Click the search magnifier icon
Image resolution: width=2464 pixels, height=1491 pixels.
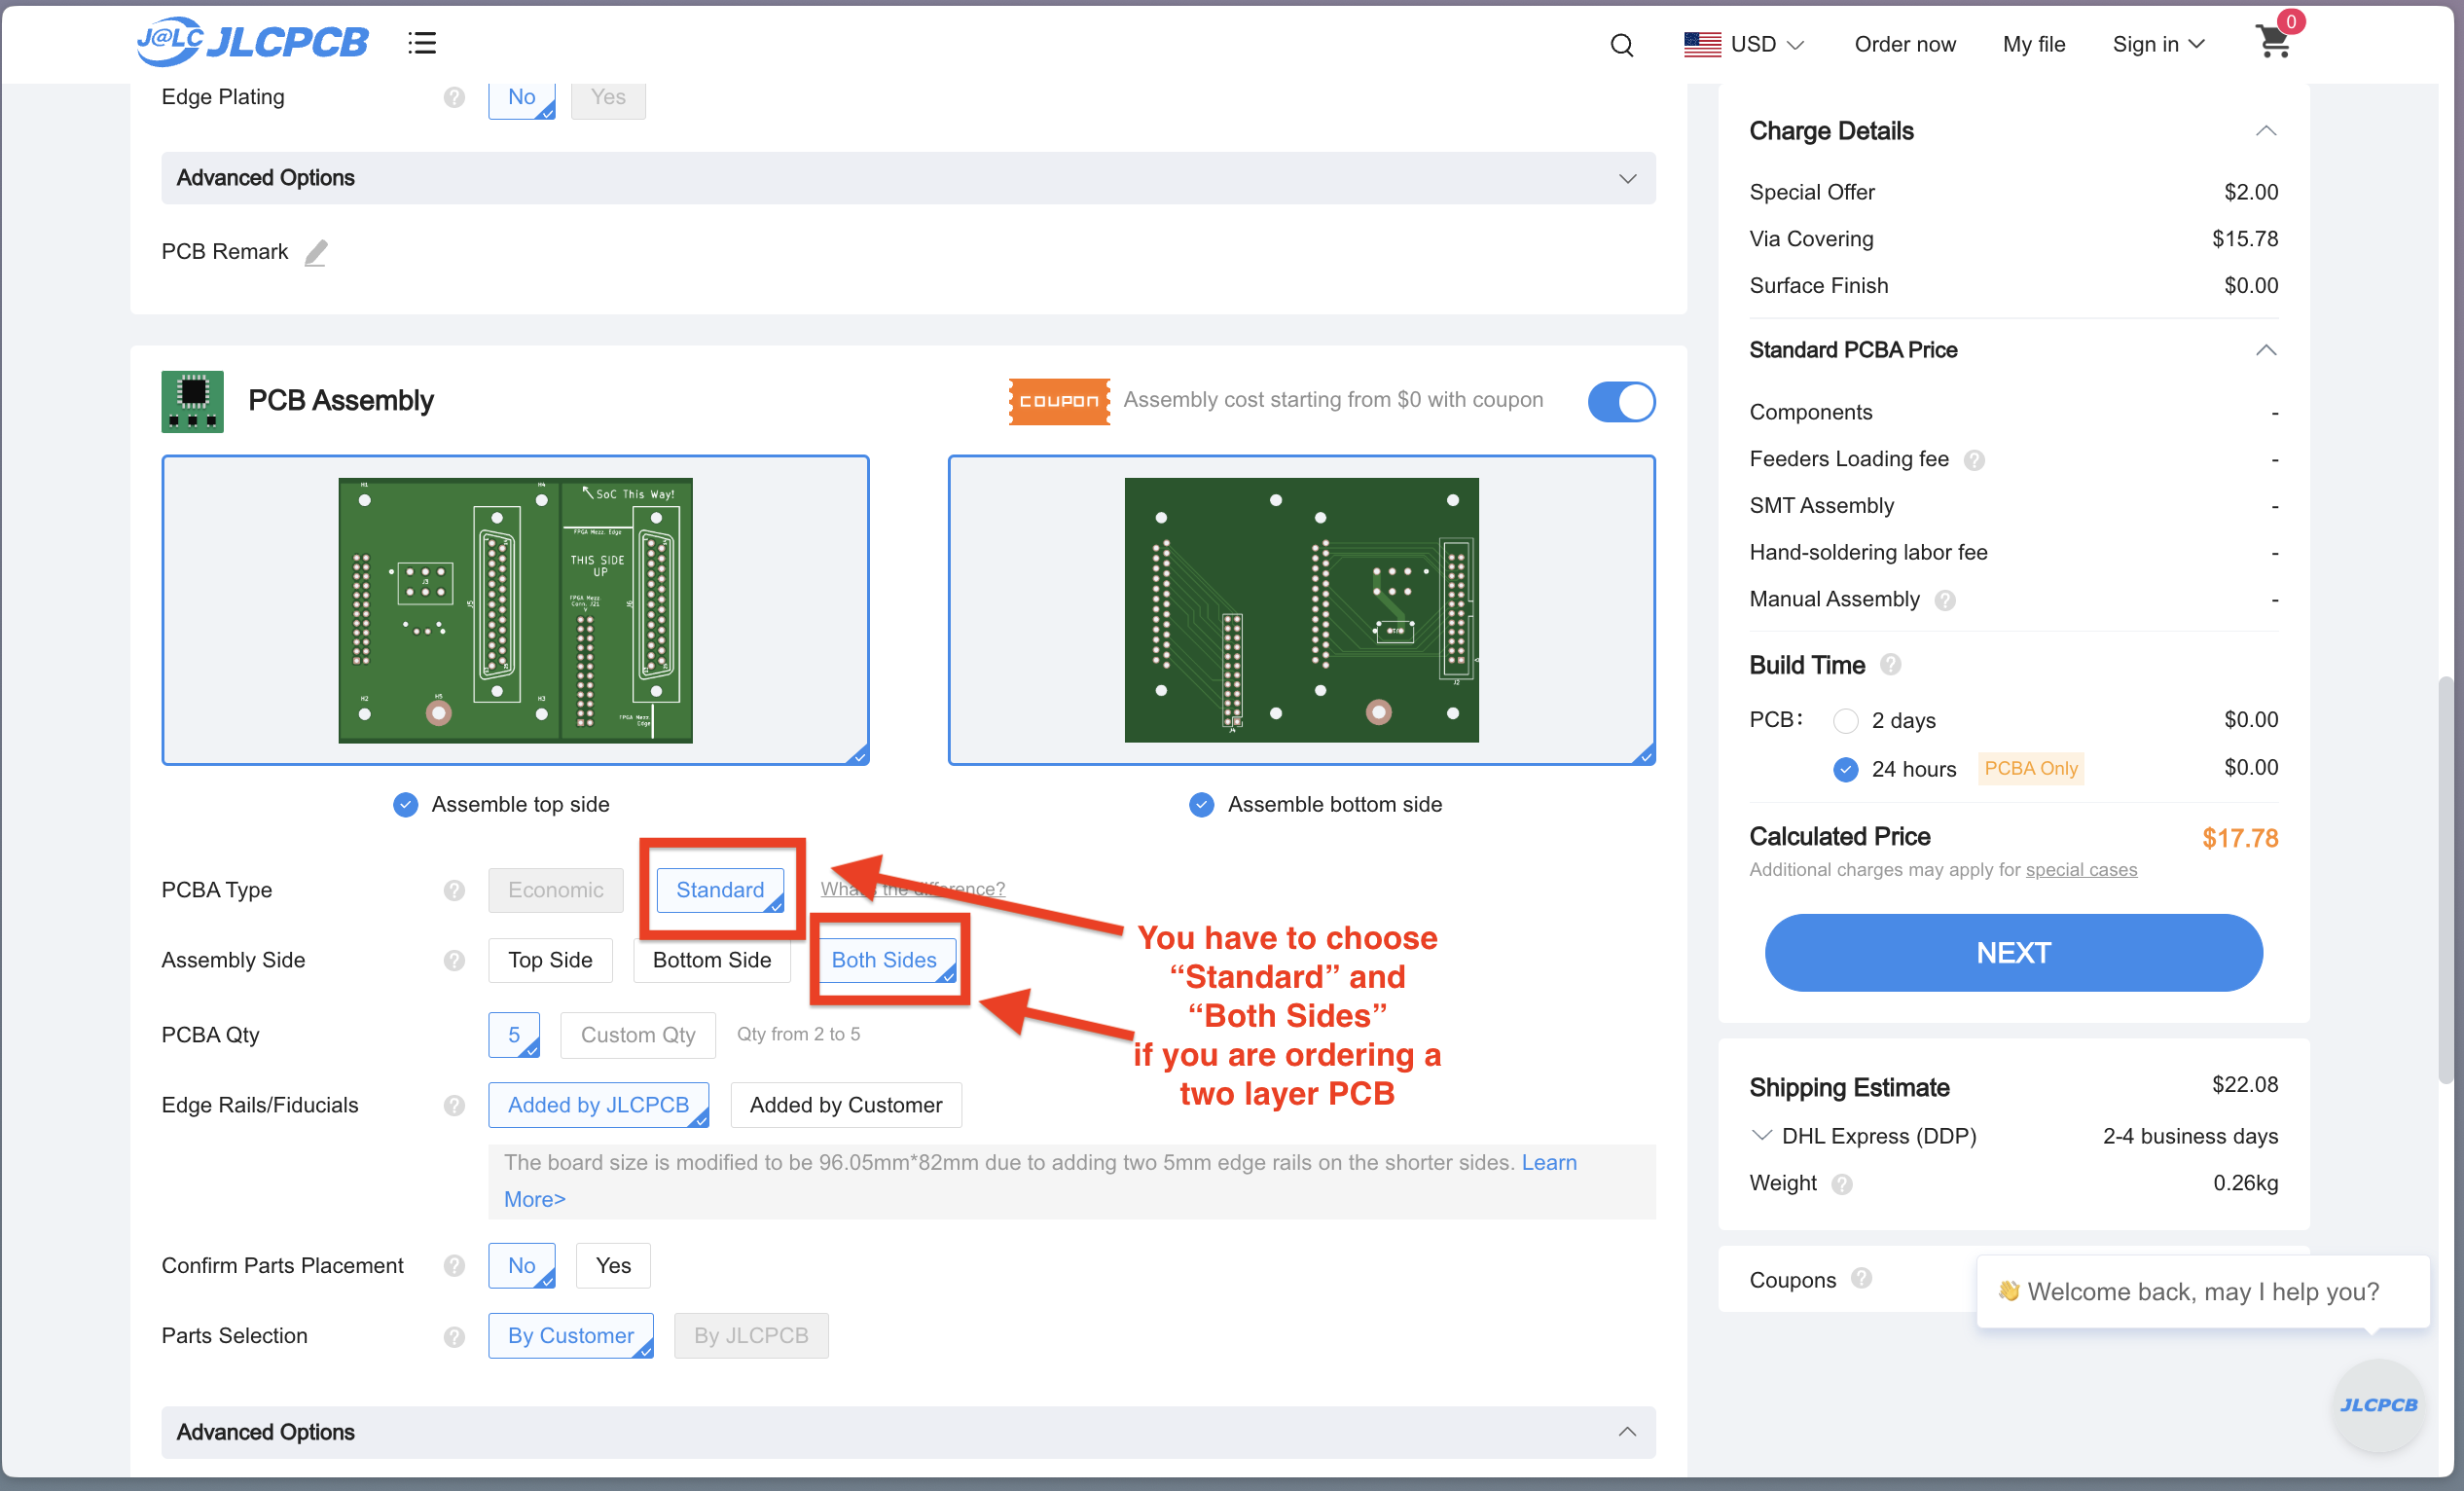(1621, 45)
